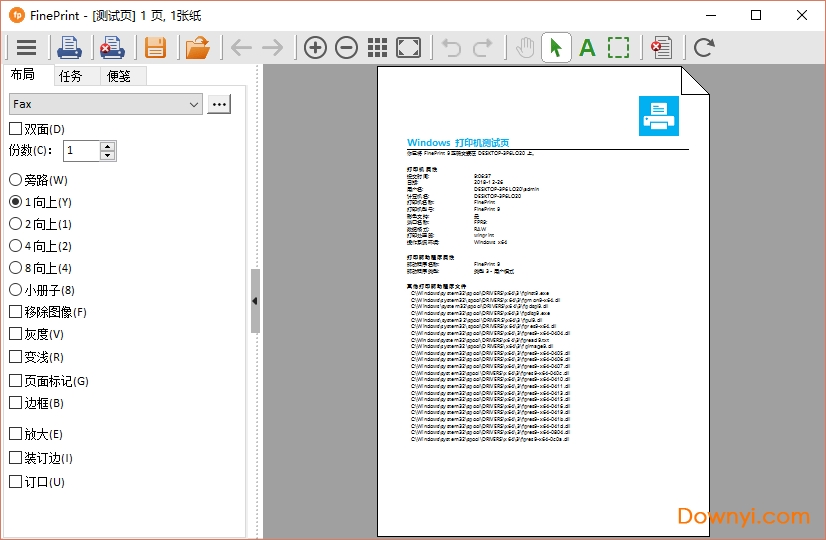Enable 页面标记(G) checkbox
This screenshot has width=826, height=540.
pos(15,380)
